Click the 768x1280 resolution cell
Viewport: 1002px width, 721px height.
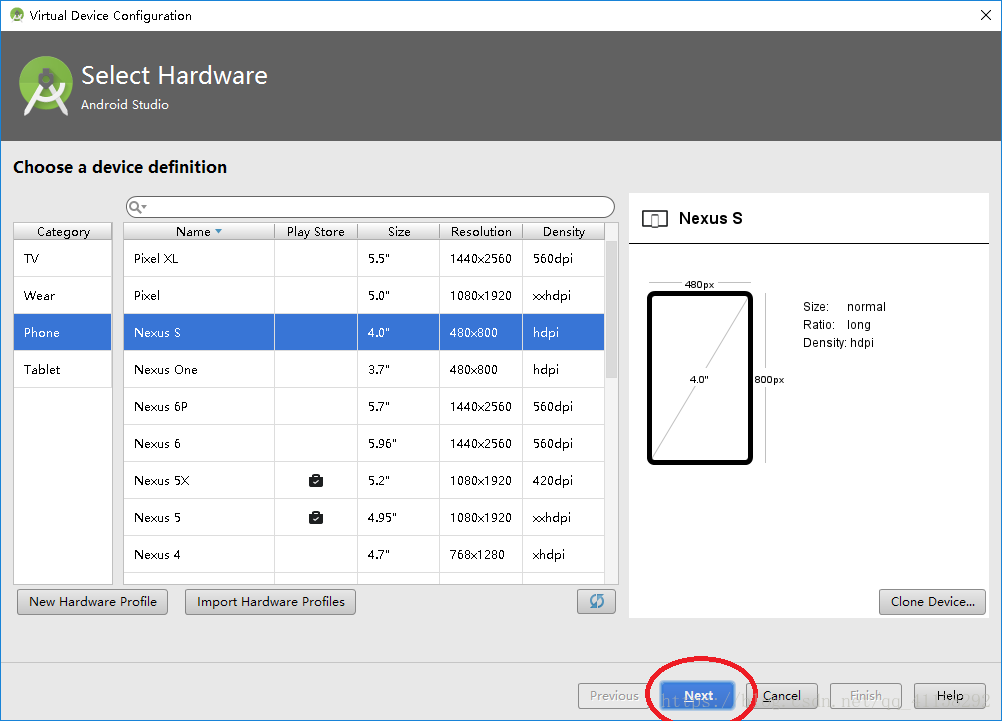click(x=481, y=555)
